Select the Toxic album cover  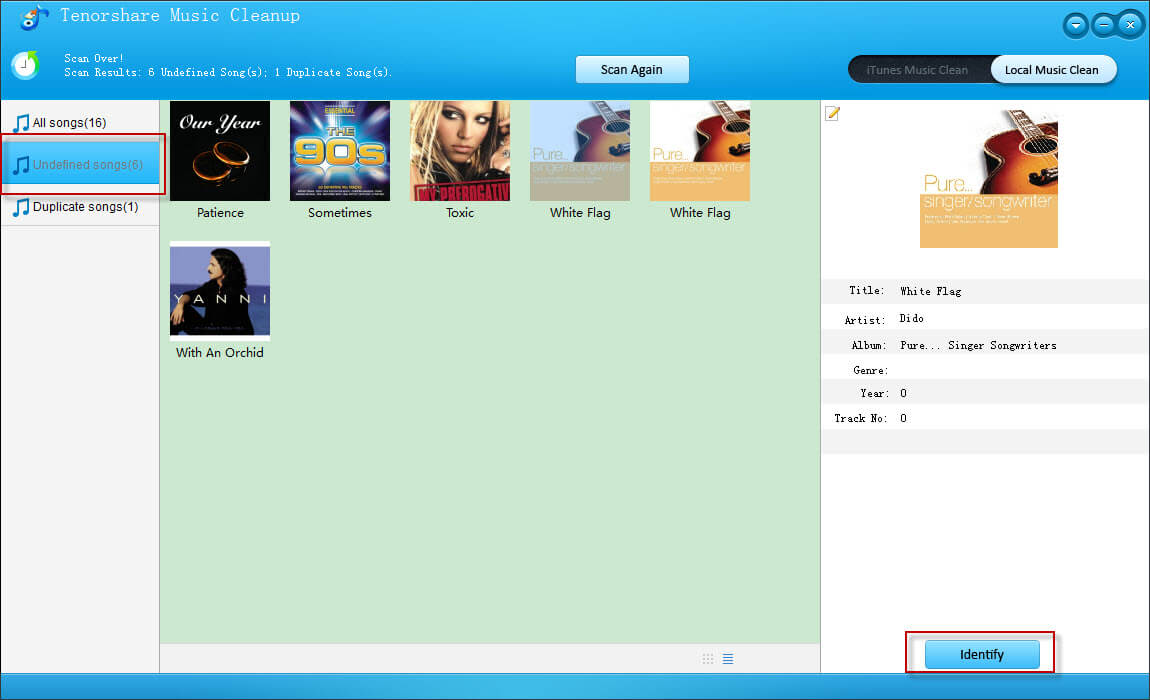click(x=460, y=150)
